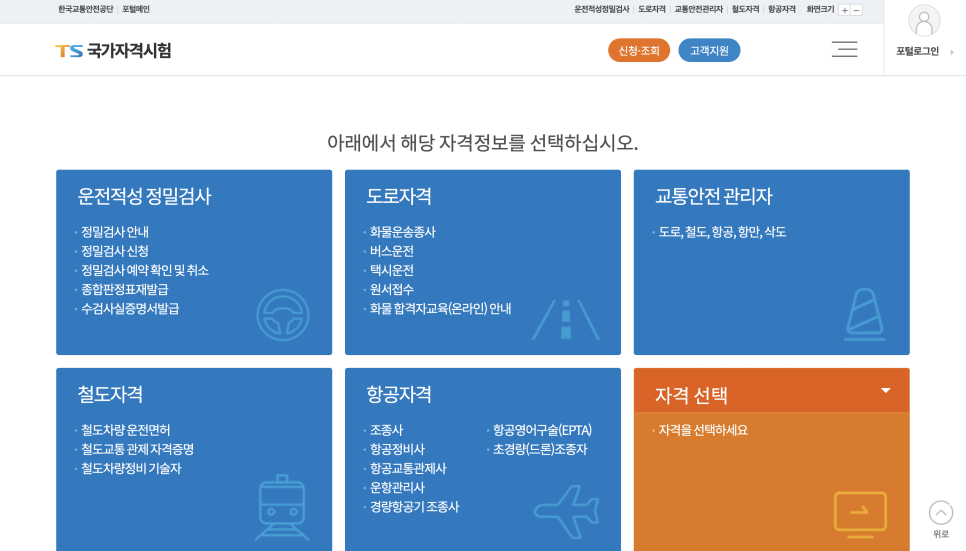Click the 위로 scroll-to-top arrow icon

click(x=941, y=513)
